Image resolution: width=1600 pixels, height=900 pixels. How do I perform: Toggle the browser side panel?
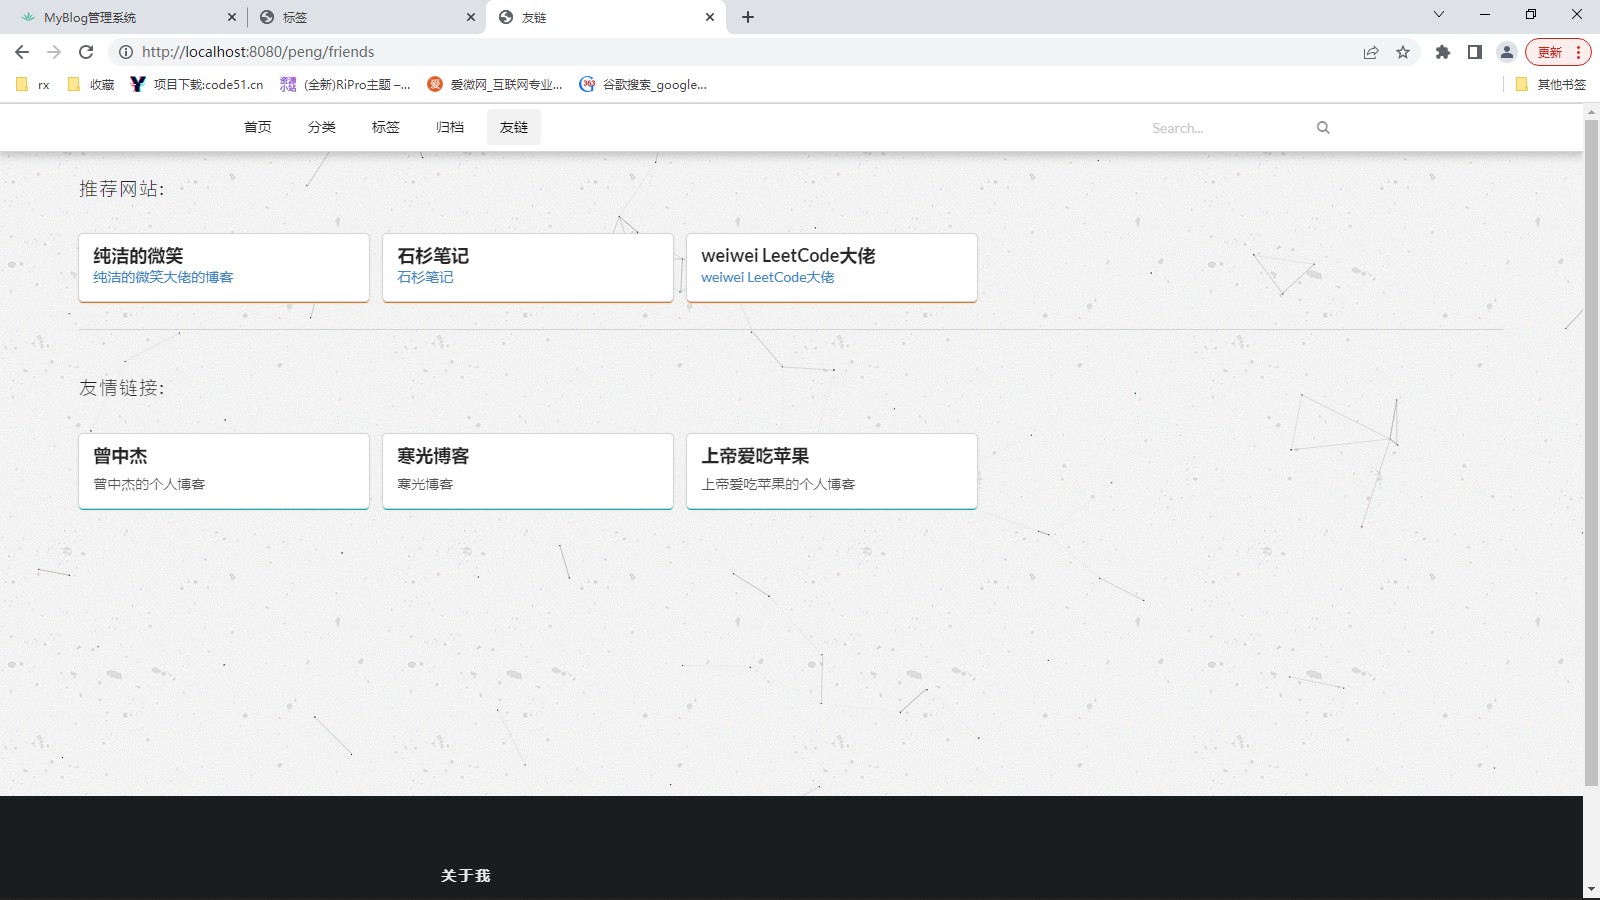(1474, 52)
